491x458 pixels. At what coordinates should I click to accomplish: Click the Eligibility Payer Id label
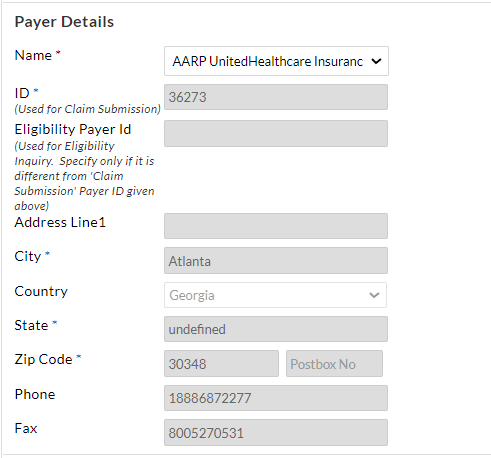[x=73, y=129]
